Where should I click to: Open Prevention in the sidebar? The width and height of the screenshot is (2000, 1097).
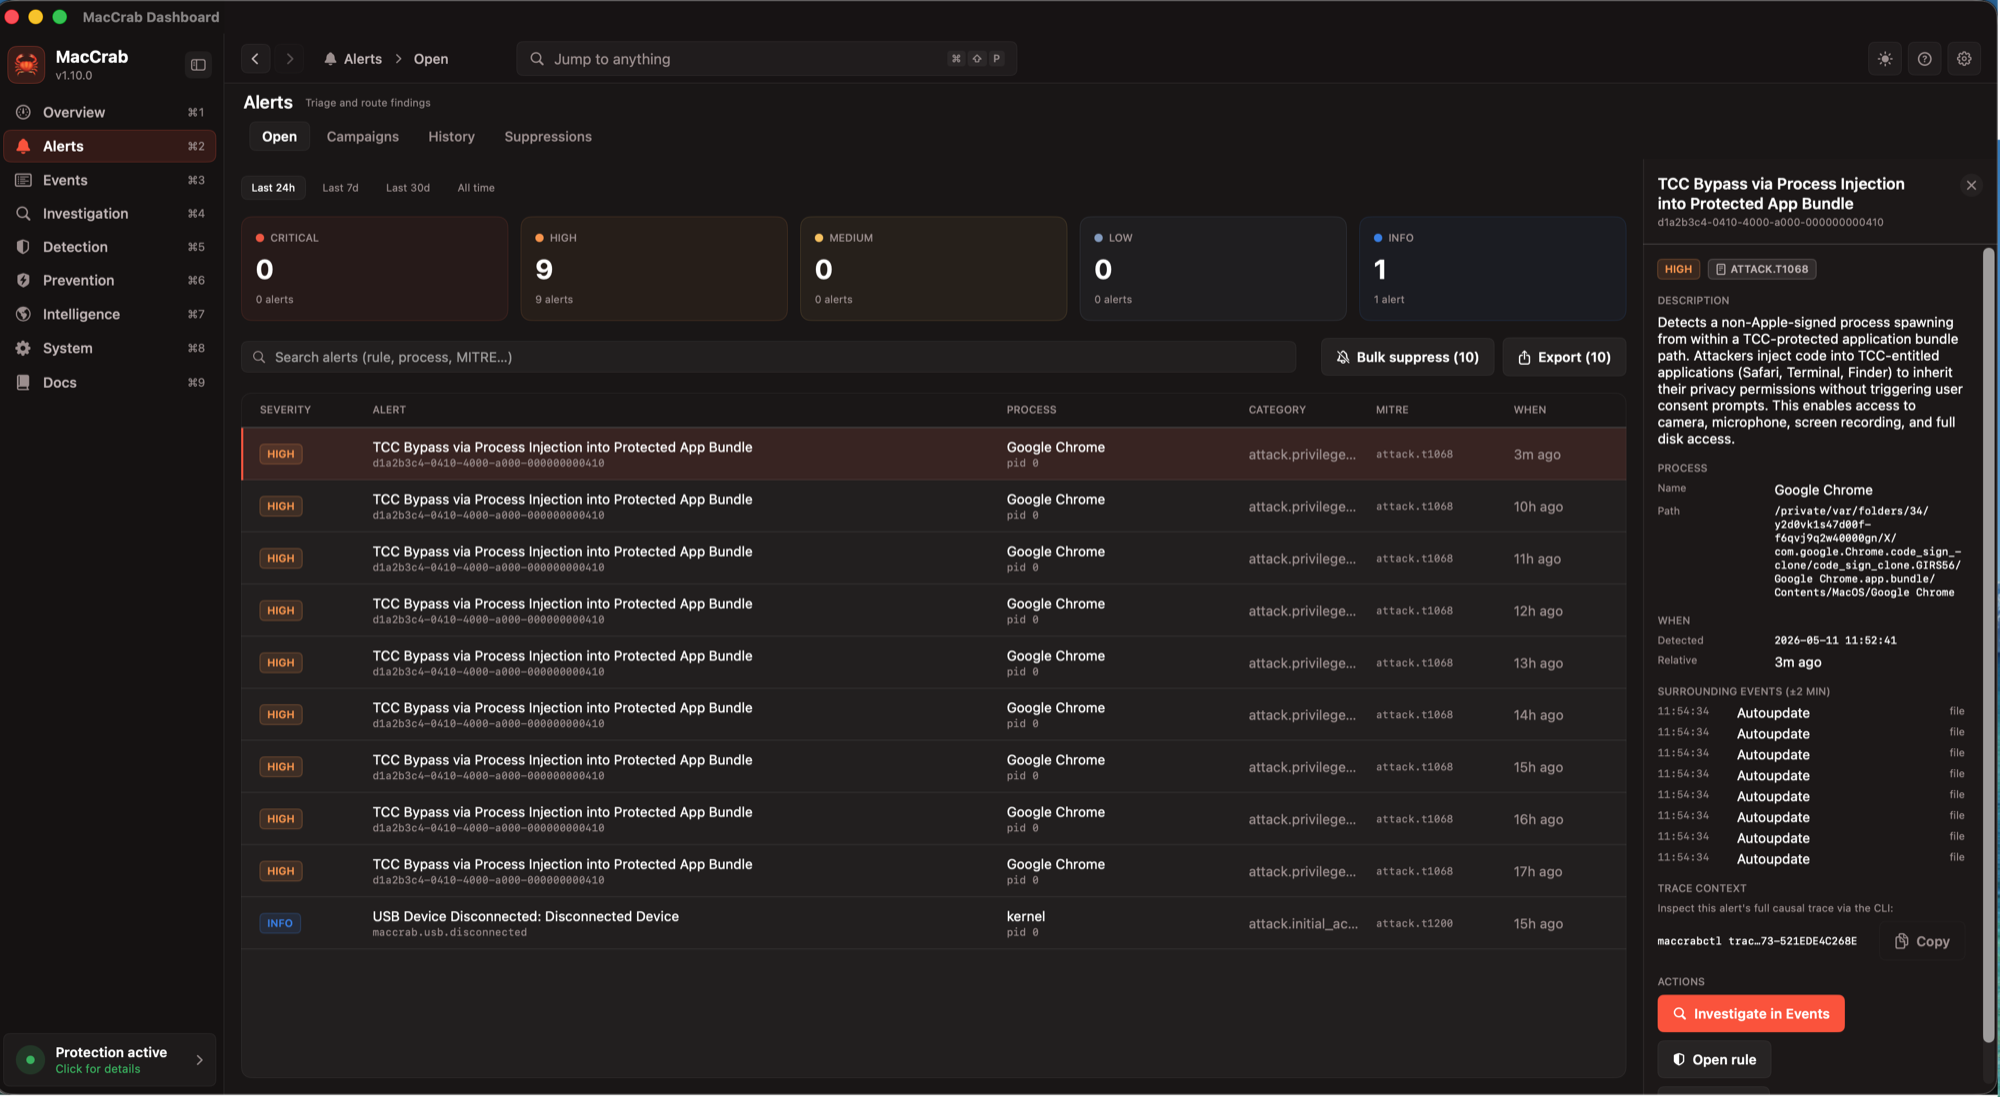[x=110, y=280]
